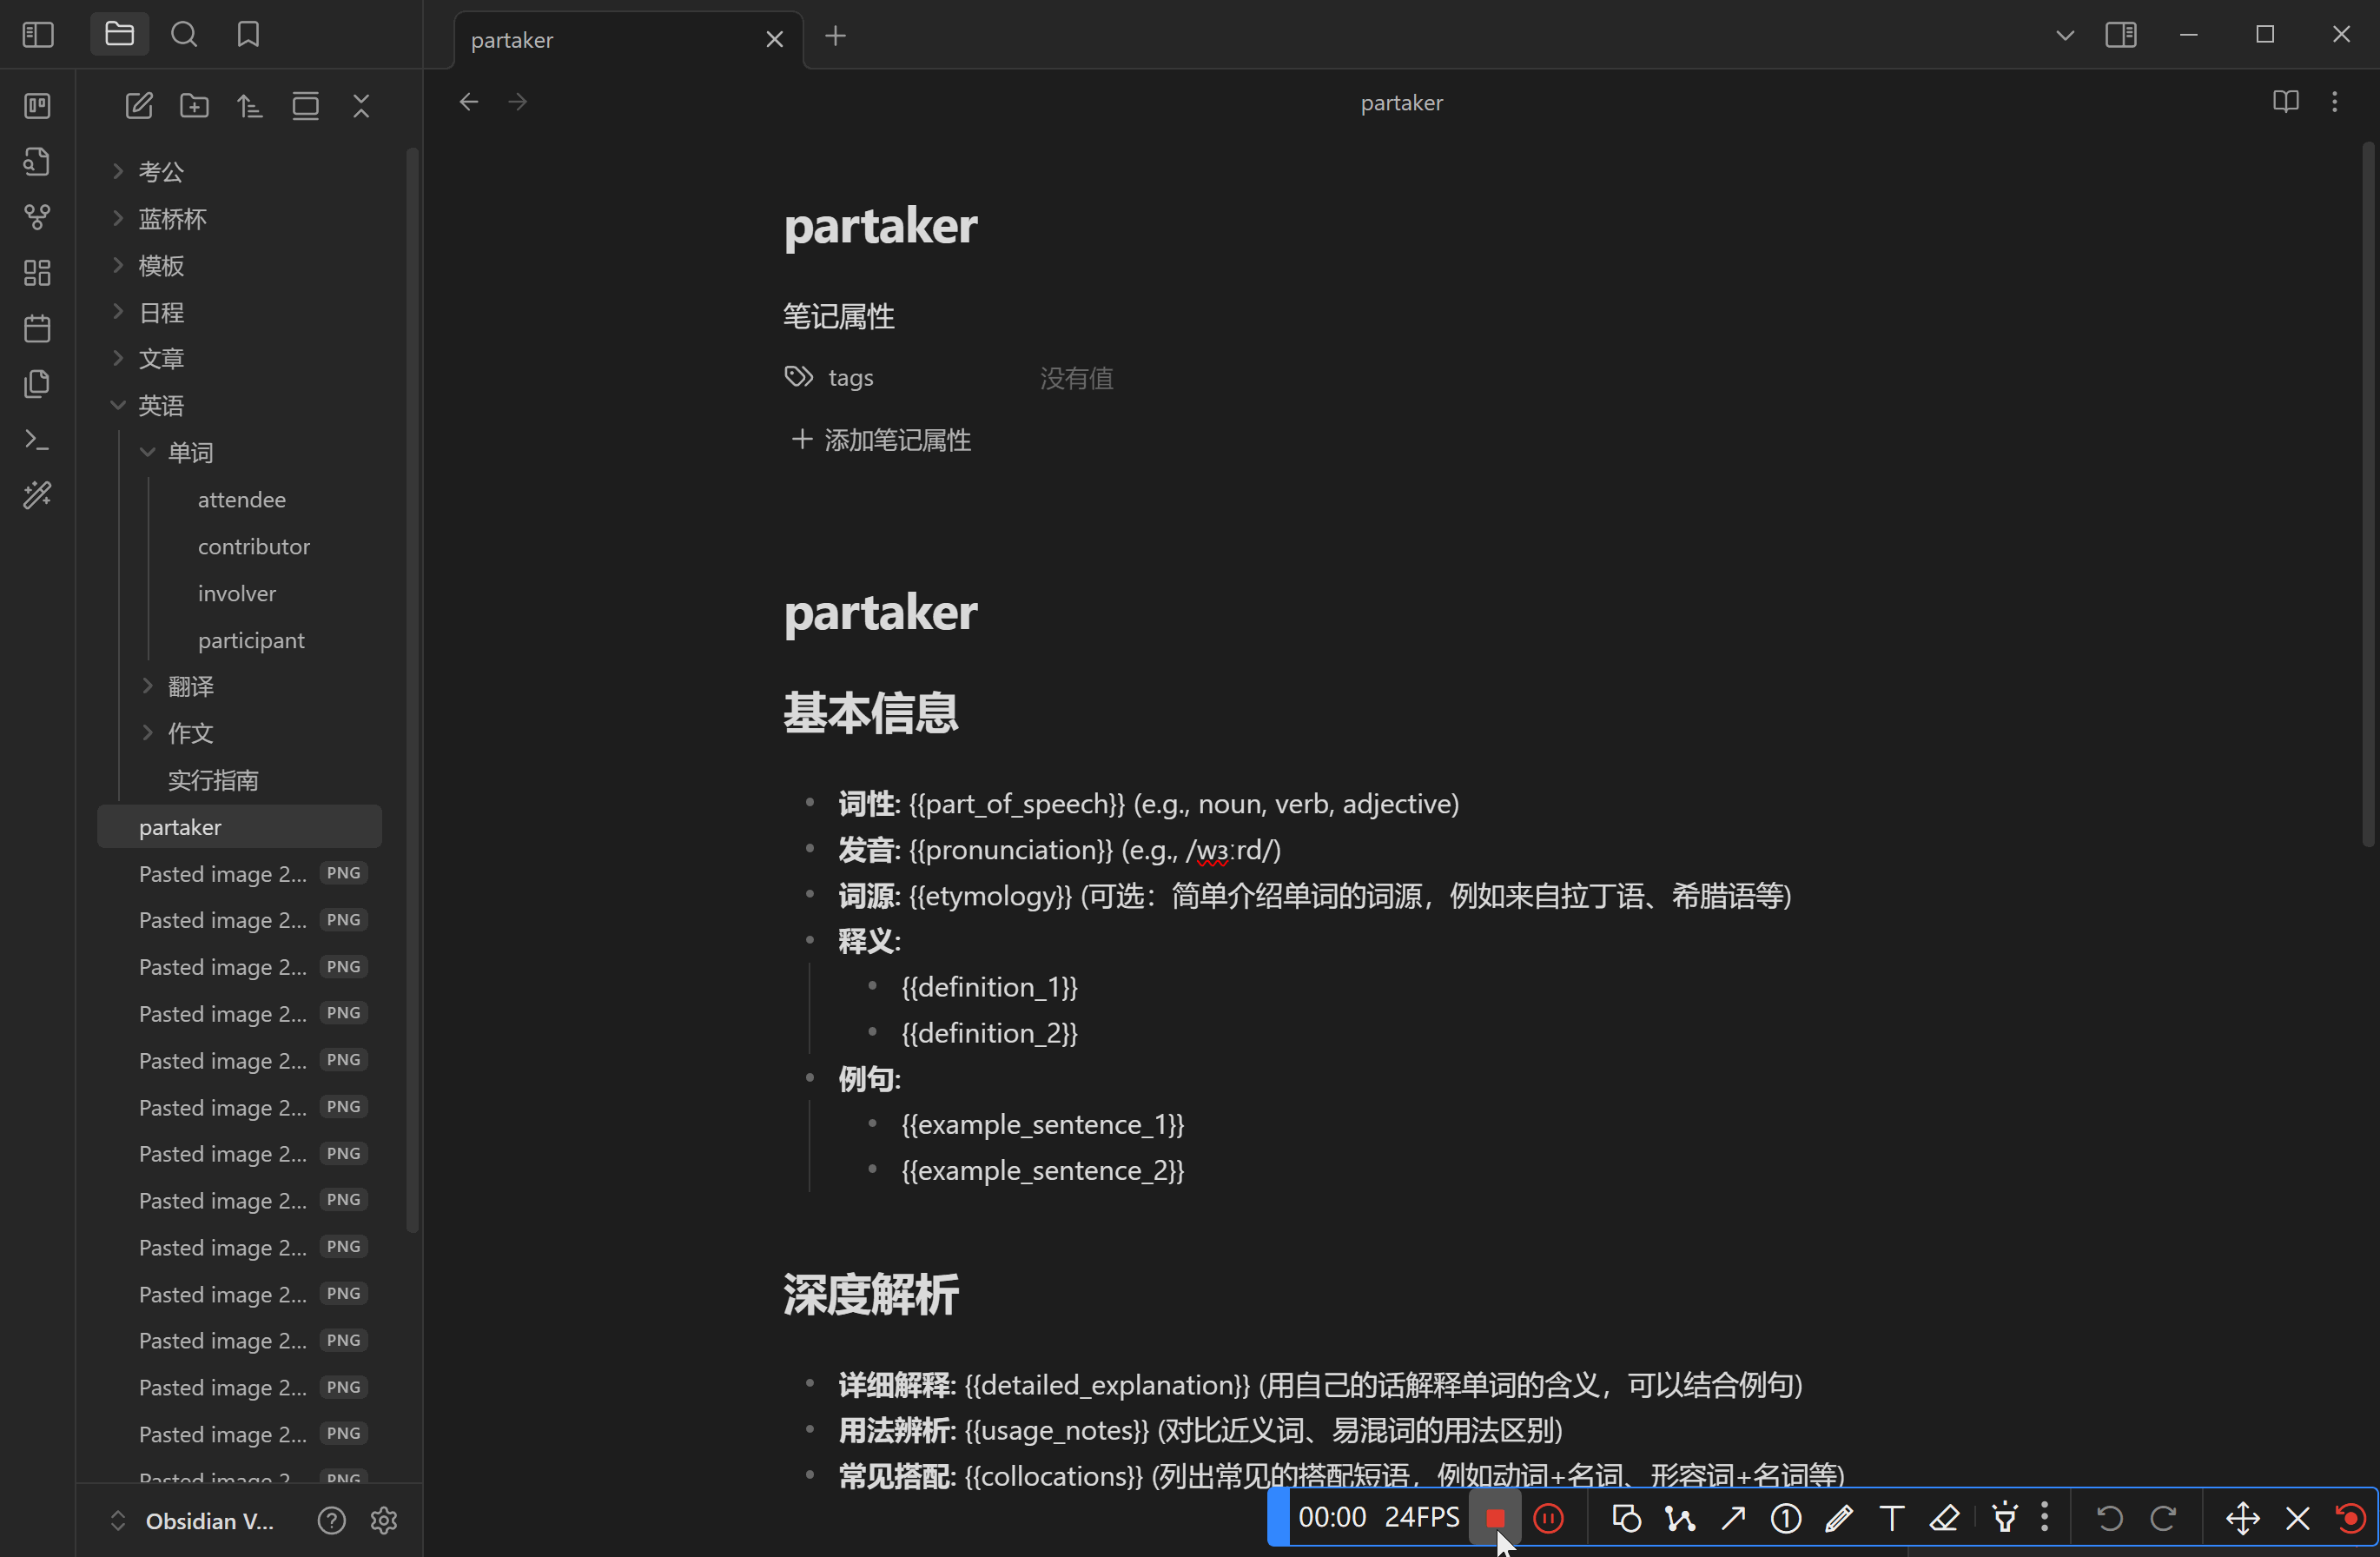Collapse the 英语 folder
This screenshot has height=1557, width=2380.
[160, 405]
